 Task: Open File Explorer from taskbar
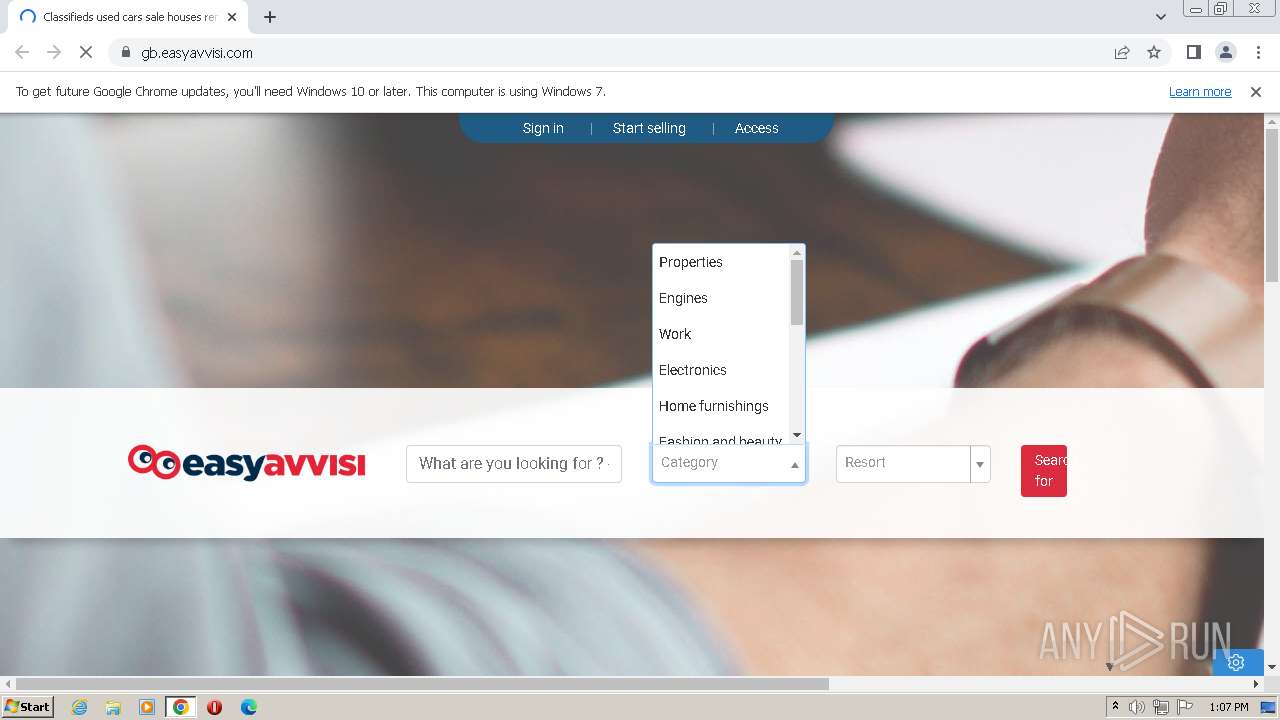click(x=113, y=707)
